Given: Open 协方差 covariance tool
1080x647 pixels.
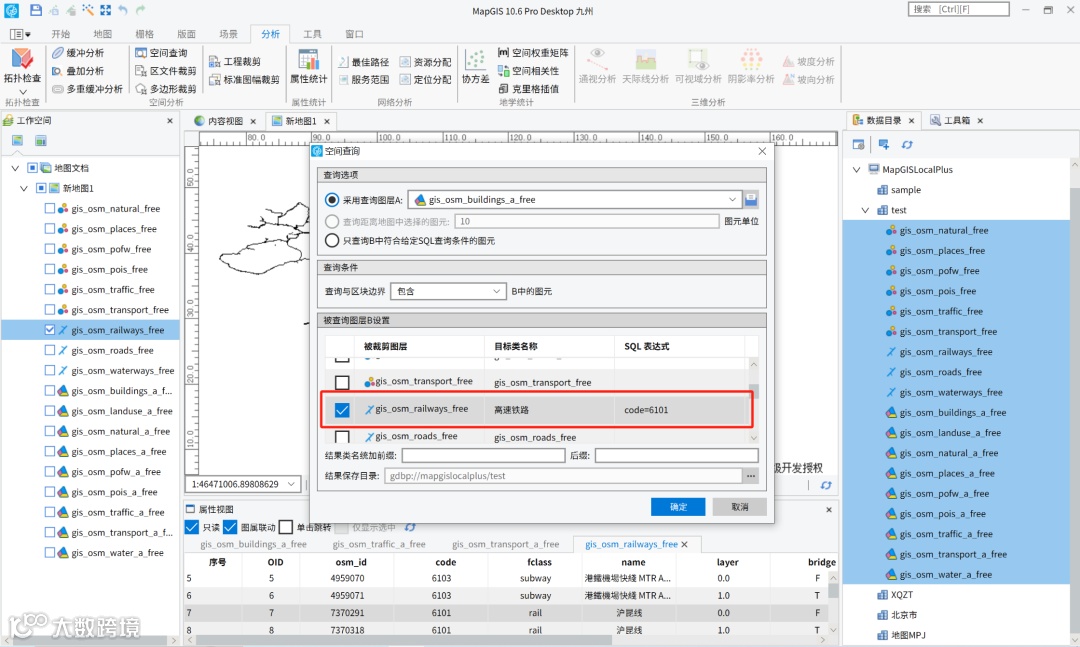Looking at the screenshot, I should pyautogui.click(x=475, y=67).
